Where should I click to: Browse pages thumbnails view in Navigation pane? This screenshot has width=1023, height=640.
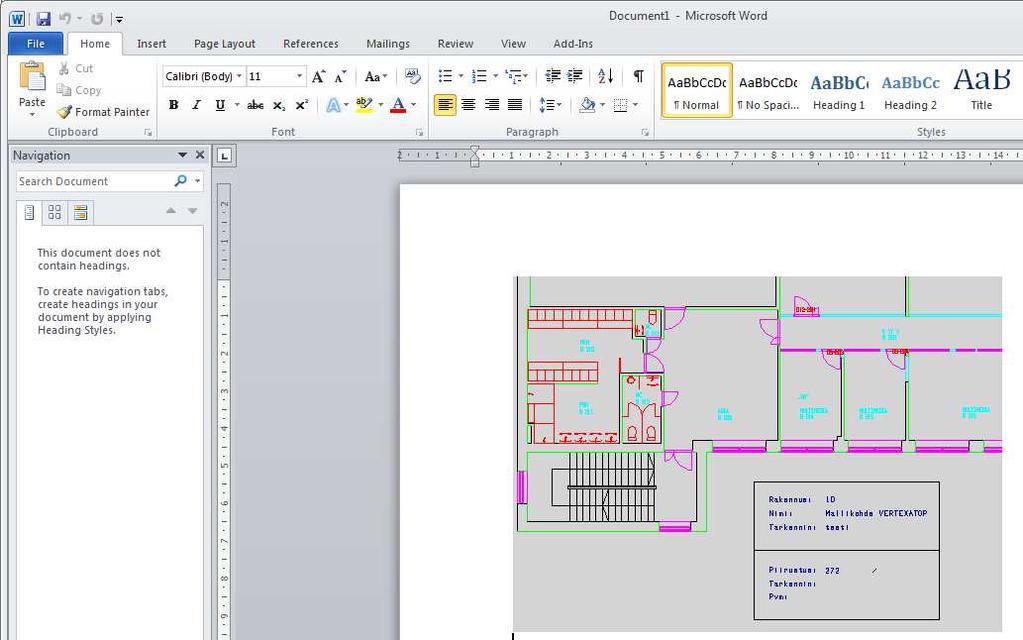point(55,212)
